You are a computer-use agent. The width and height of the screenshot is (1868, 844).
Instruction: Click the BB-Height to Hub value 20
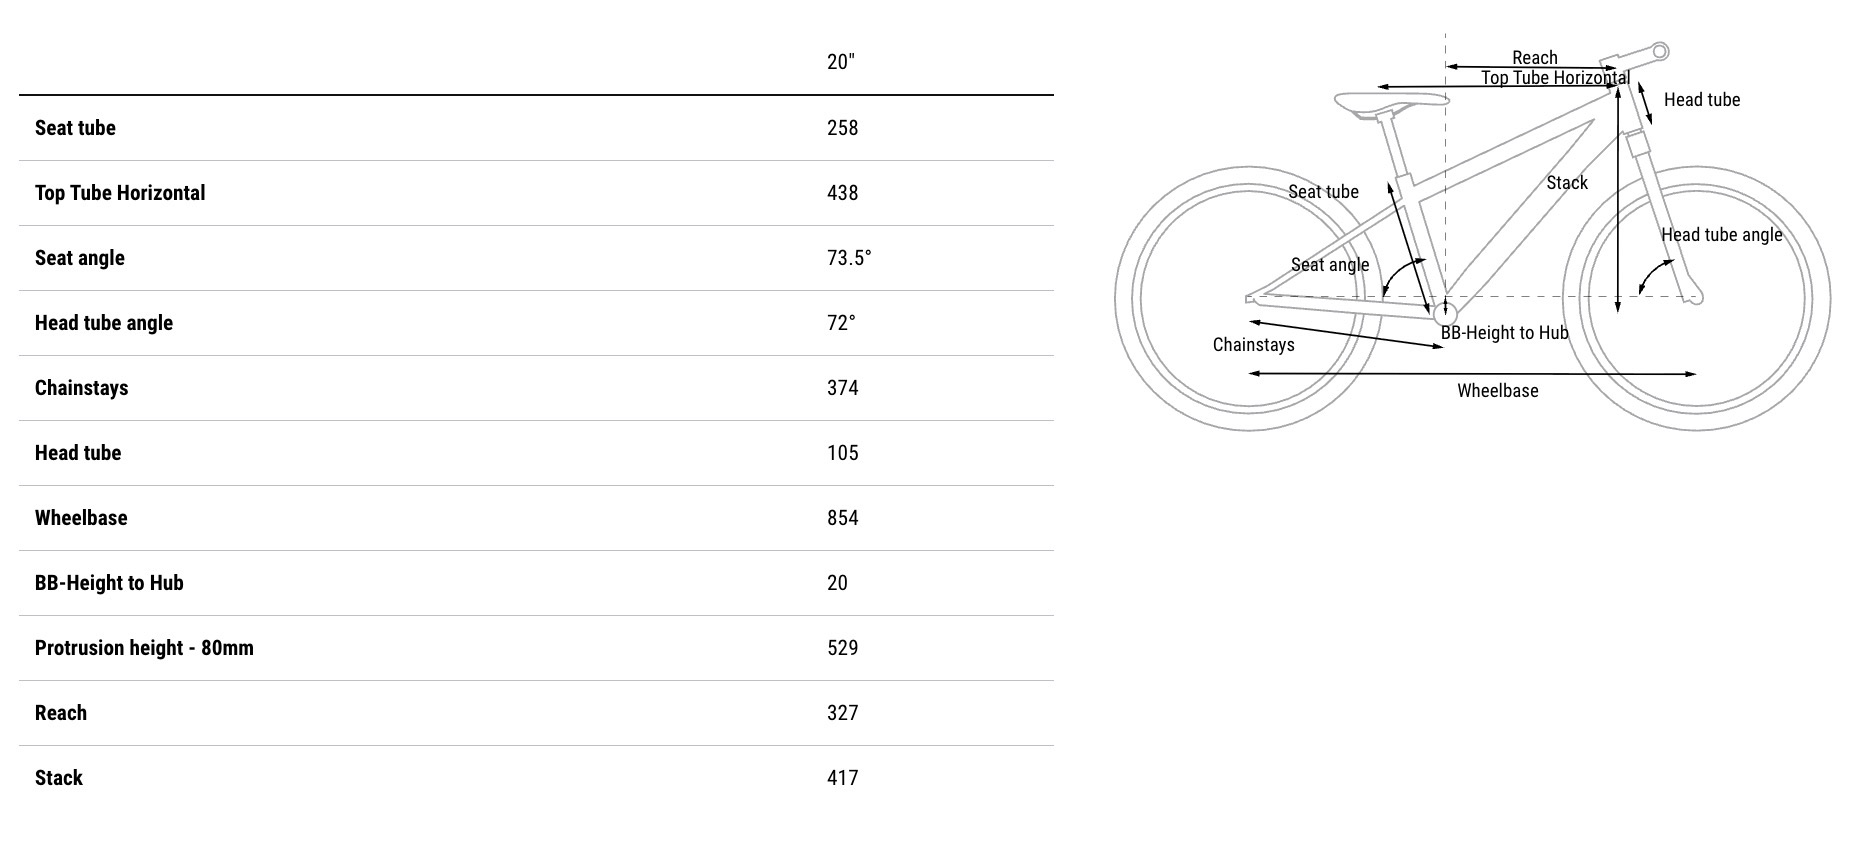point(837,583)
